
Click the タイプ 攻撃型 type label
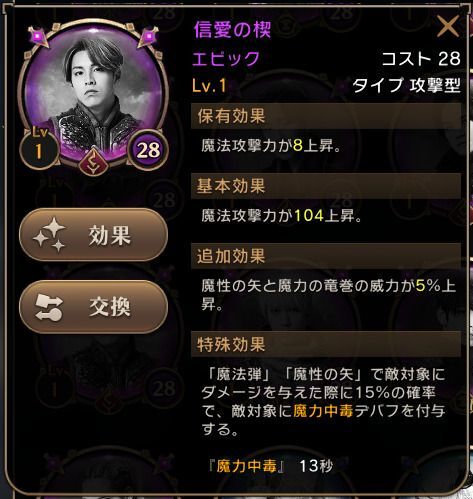tap(406, 86)
